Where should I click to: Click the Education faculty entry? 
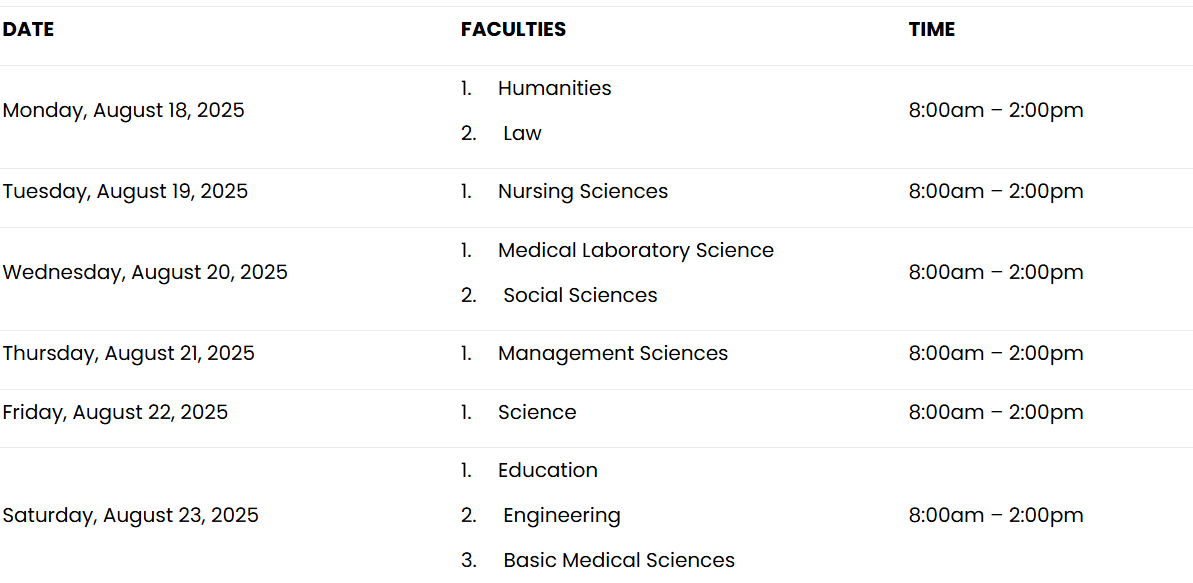pos(548,470)
